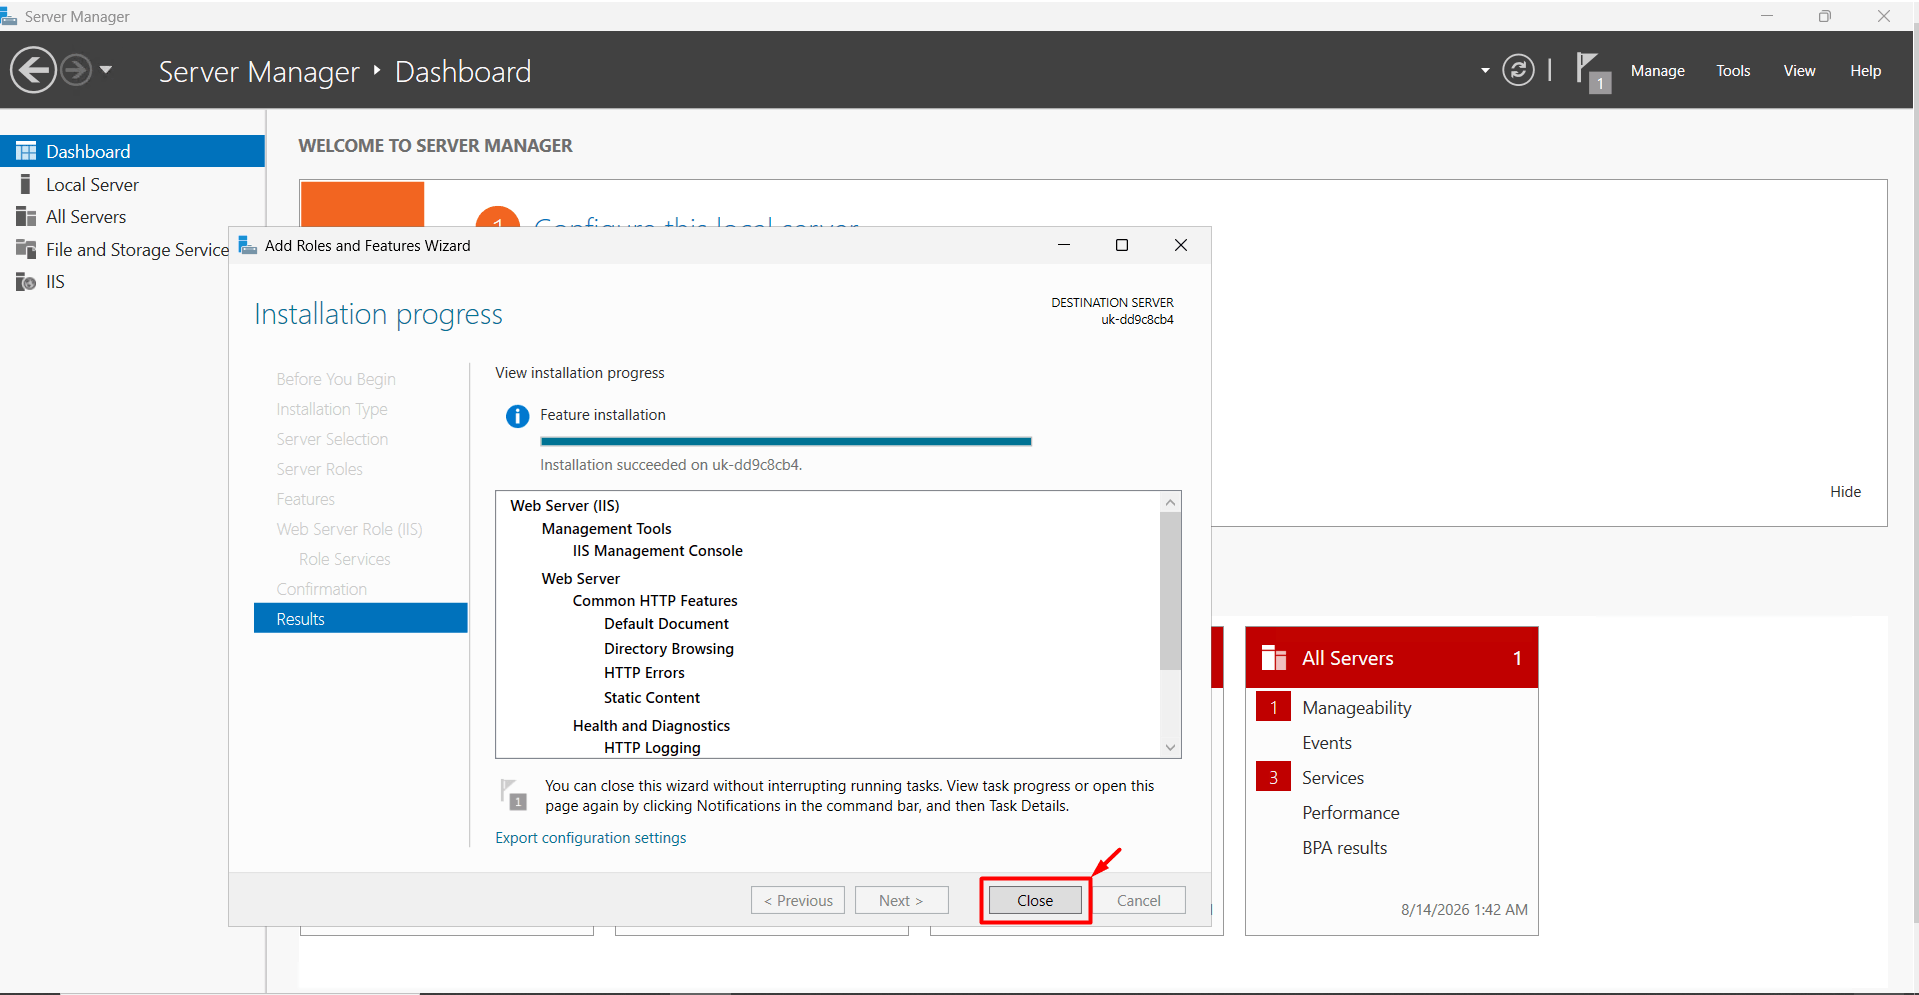1919x995 pixels.
Task: Open Performance in All Servers tile
Action: pos(1351,813)
